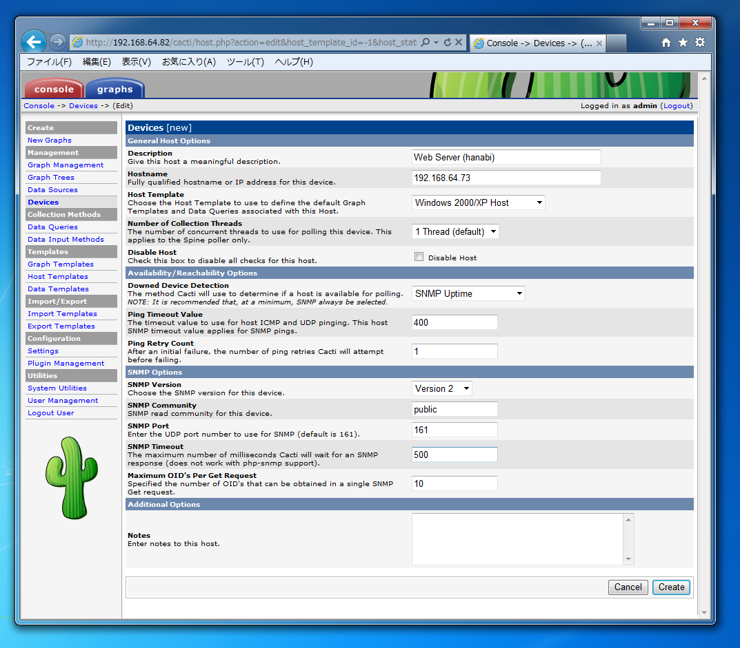The image size is (740, 648).
Task: Open the Number of Collection Threads dropdown
Action: pyautogui.click(x=455, y=232)
